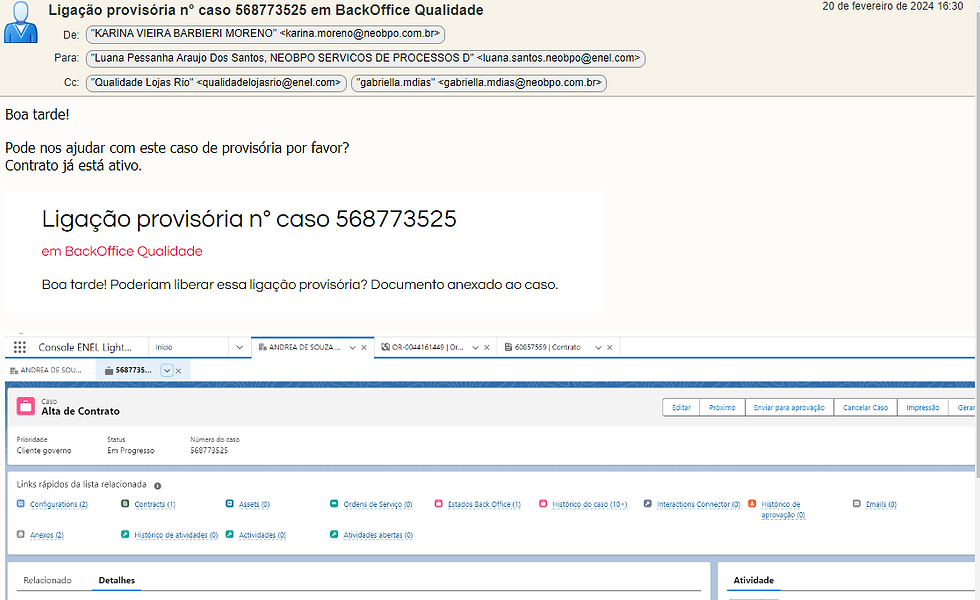The height and width of the screenshot is (600, 980).
Task: Open Interactions Connector (0) link
Action: point(699,504)
